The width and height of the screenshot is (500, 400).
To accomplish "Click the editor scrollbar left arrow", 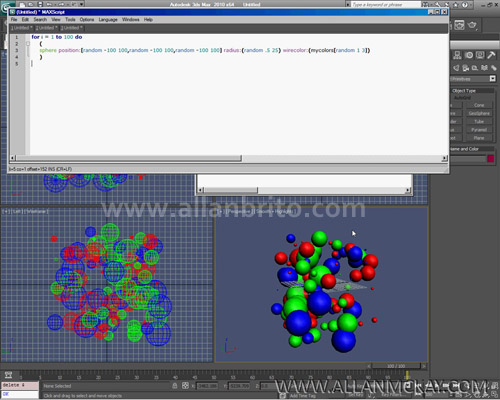I will coord(12,158).
